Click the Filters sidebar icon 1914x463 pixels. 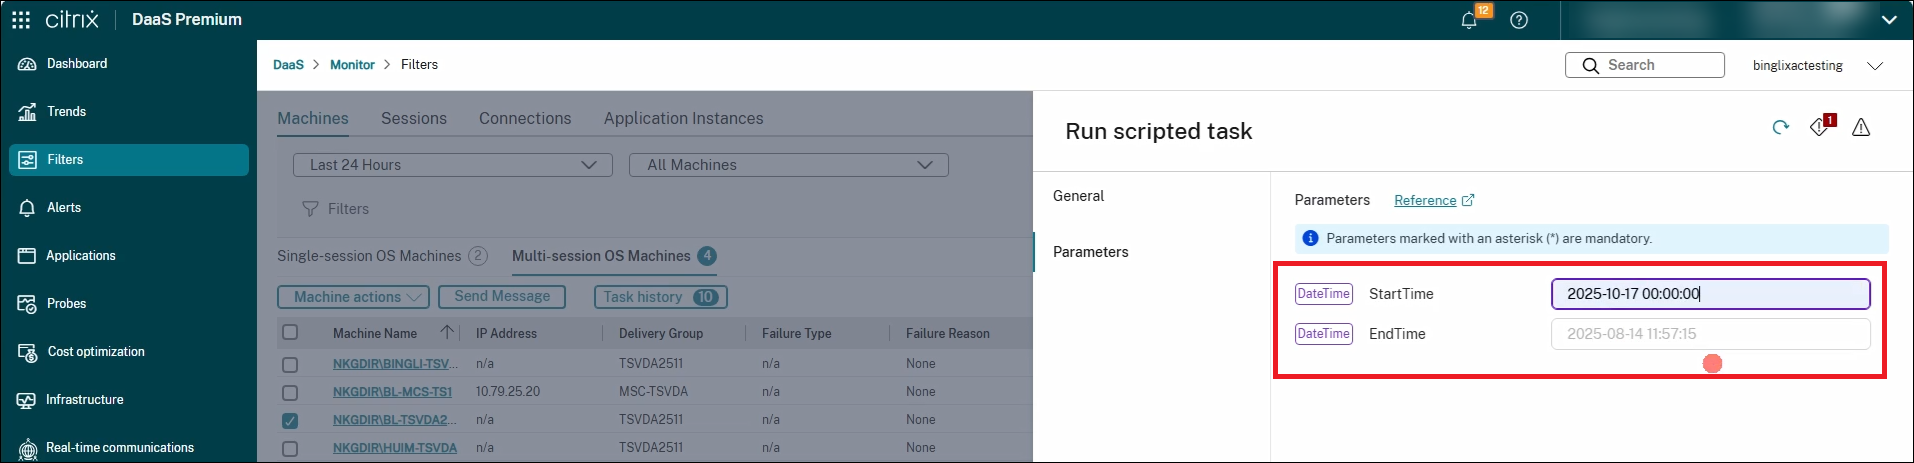27,160
